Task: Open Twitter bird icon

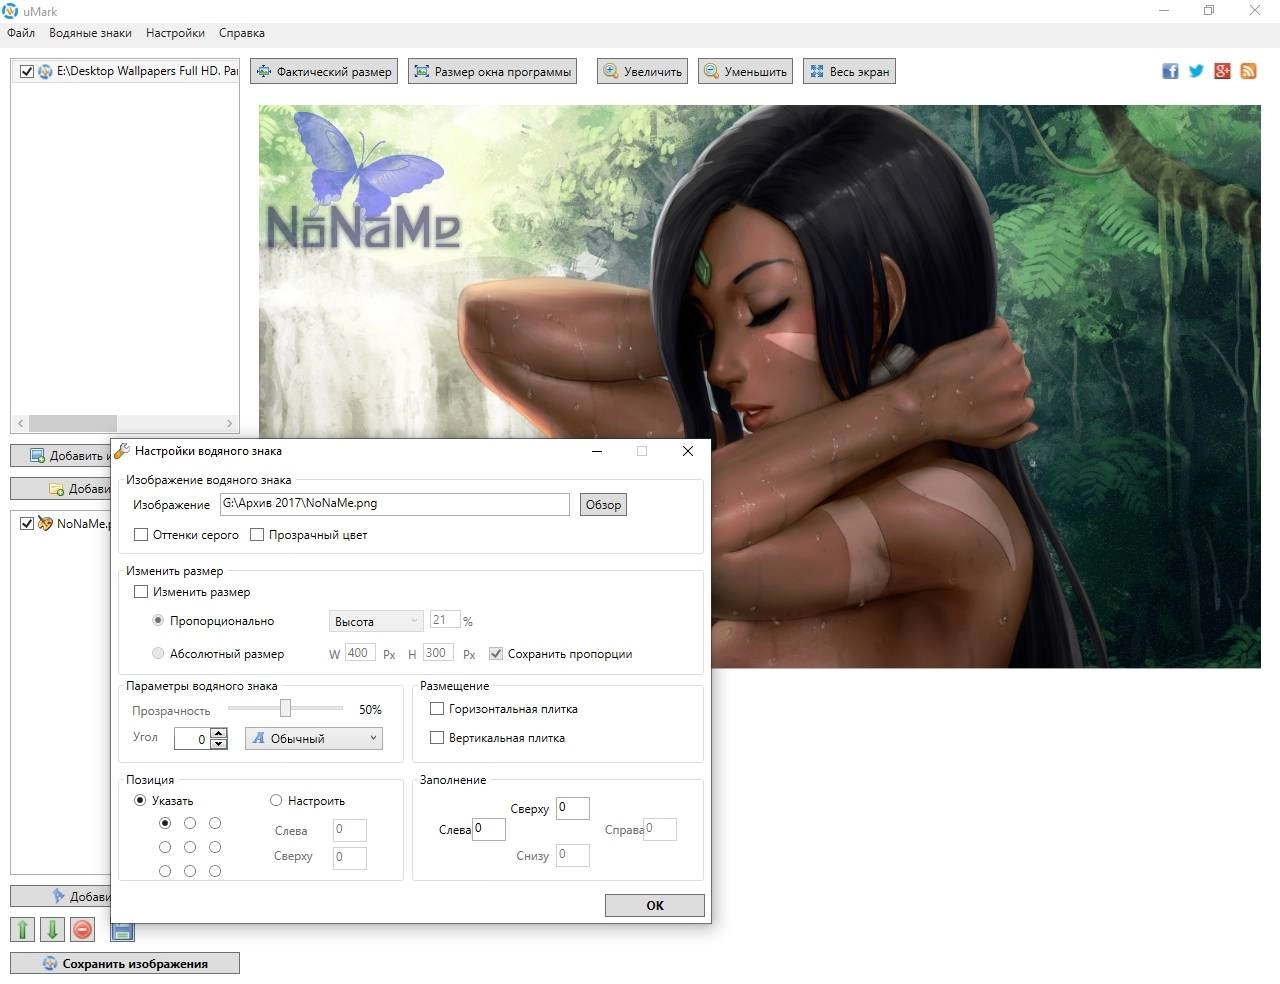Action: coord(1196,71)
